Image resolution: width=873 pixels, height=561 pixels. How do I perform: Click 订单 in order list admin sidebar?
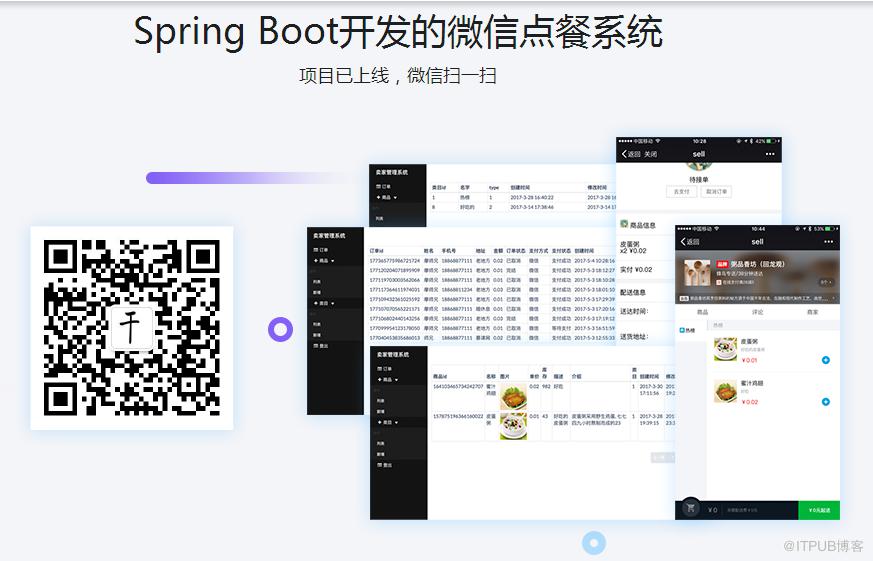(321, 250)
